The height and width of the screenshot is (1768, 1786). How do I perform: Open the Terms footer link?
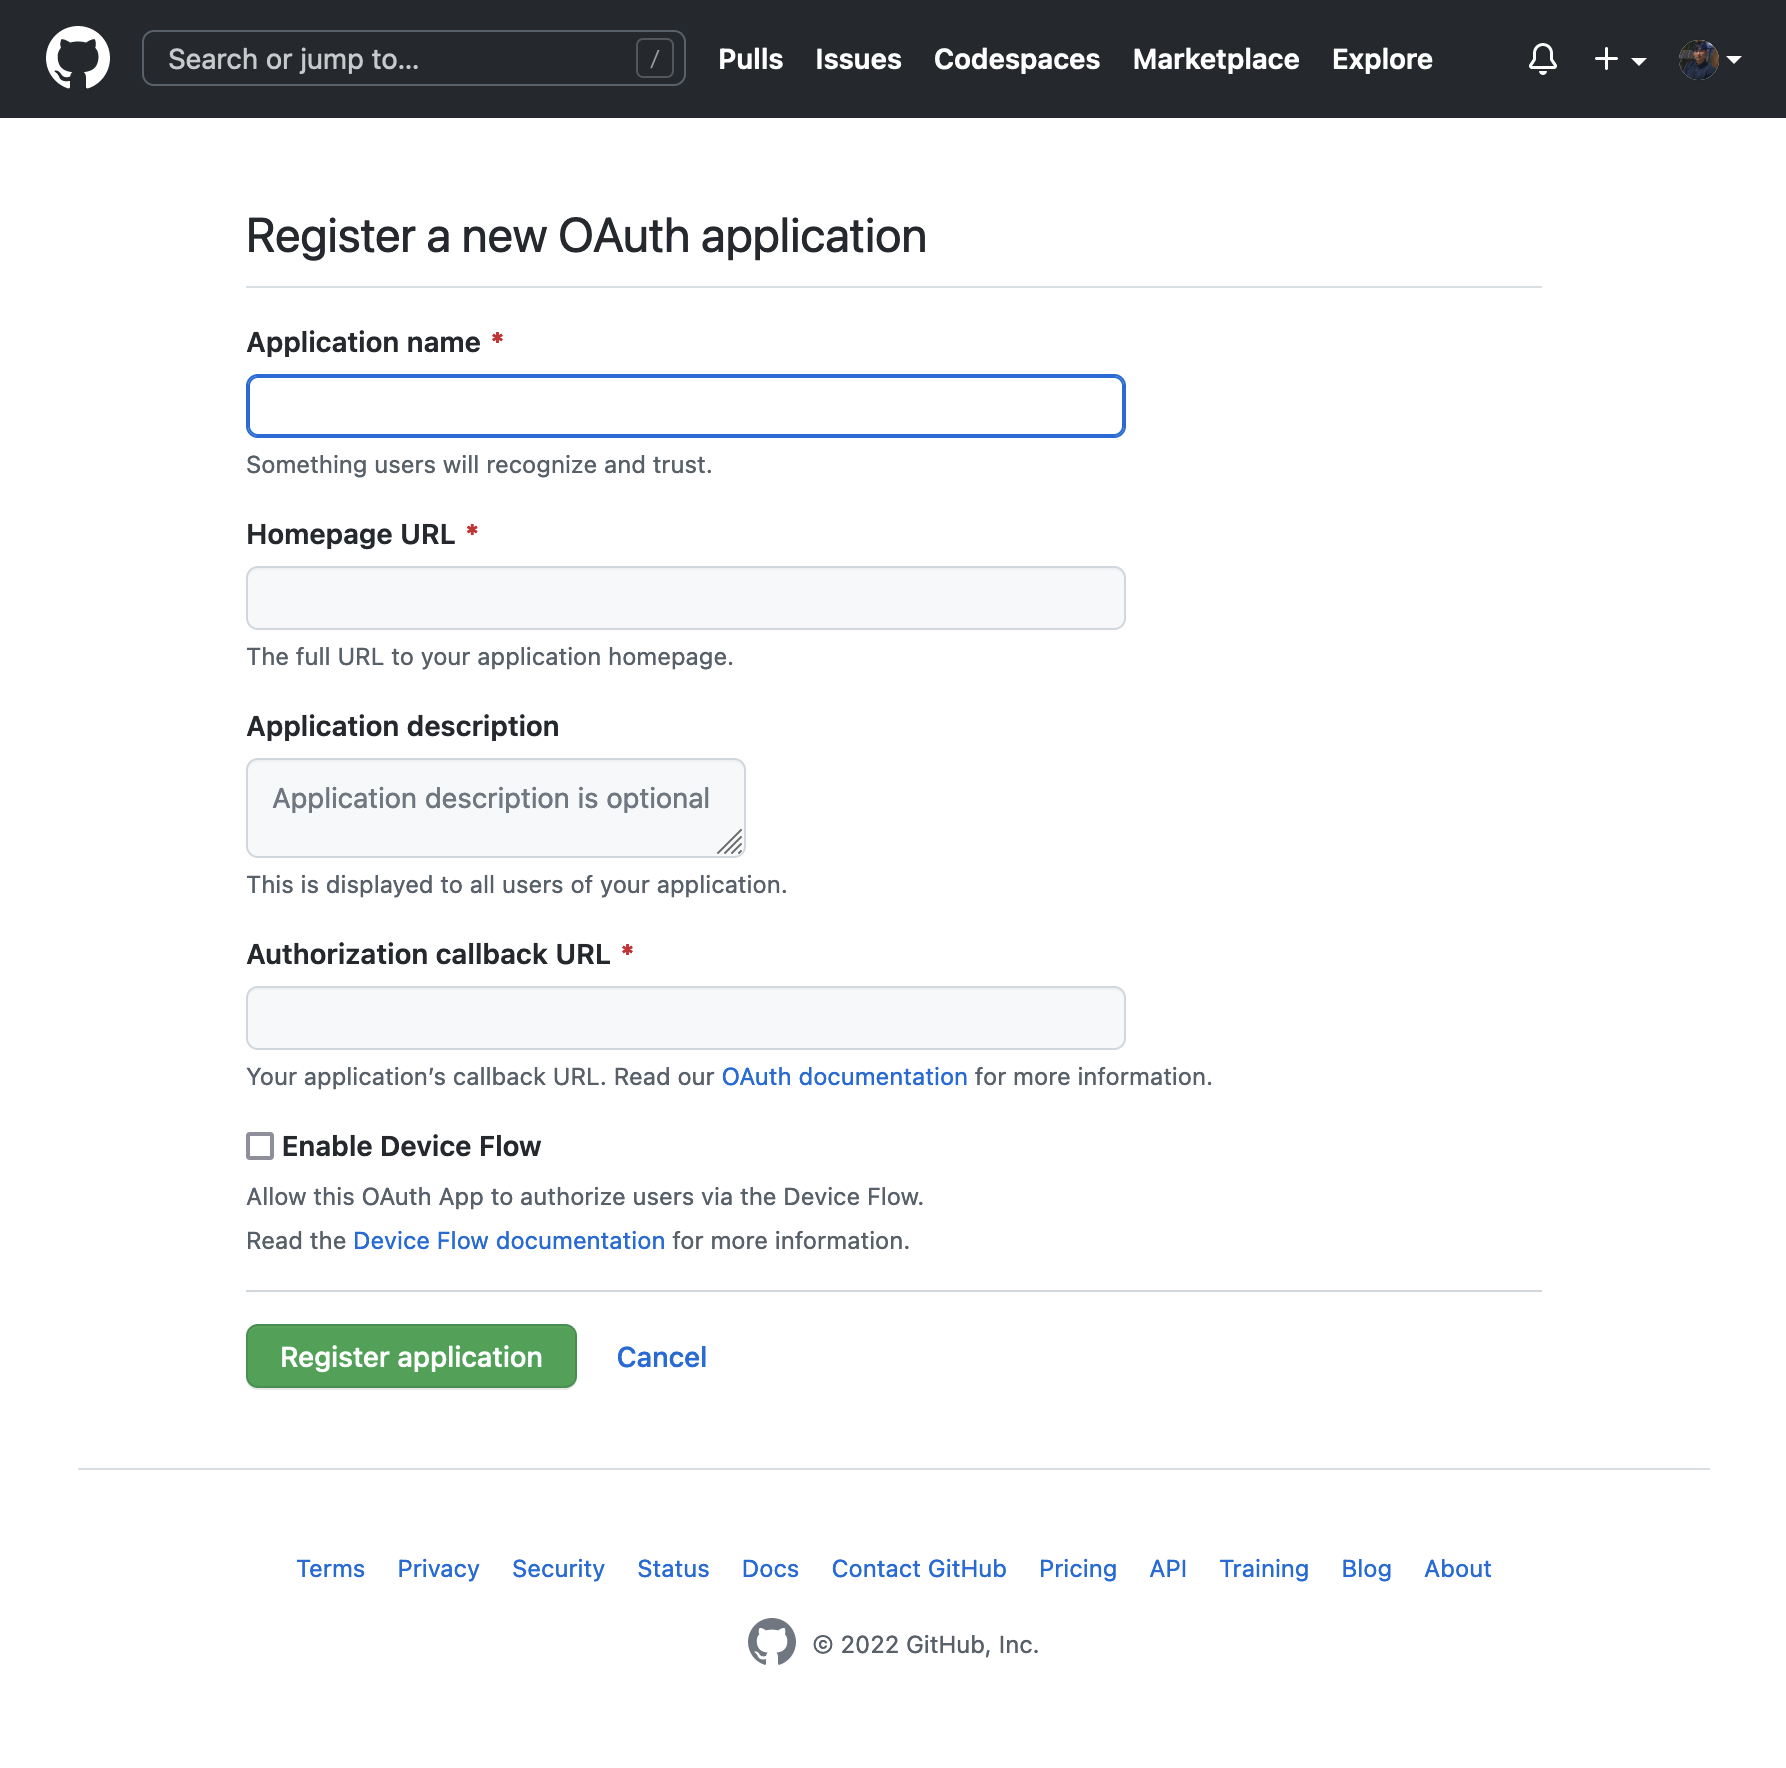pyautogui.click(x=330, y=1569)
